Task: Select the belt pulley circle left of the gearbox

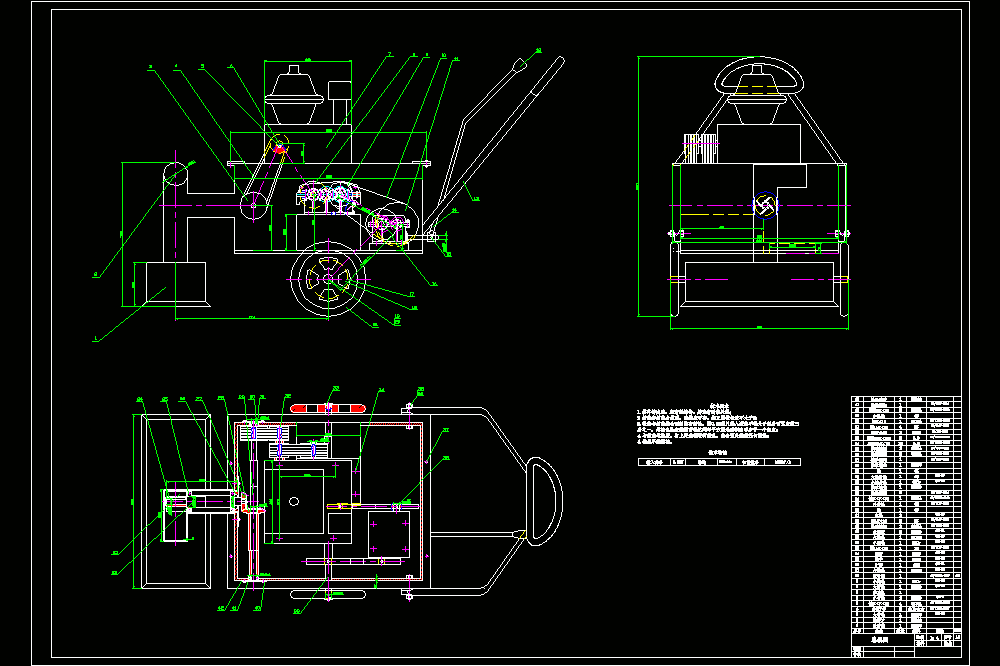Action: point(253,205)
